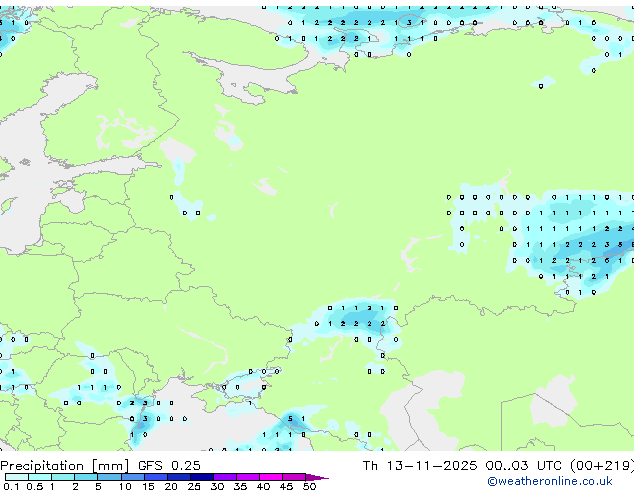Click the 'GFS 0.25' model label
Screen dimensions: 634x490
(169, 466)
